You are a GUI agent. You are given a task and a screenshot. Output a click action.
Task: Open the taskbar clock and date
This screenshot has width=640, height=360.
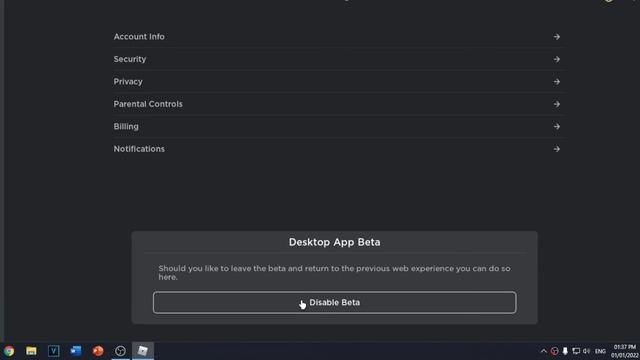624,351
